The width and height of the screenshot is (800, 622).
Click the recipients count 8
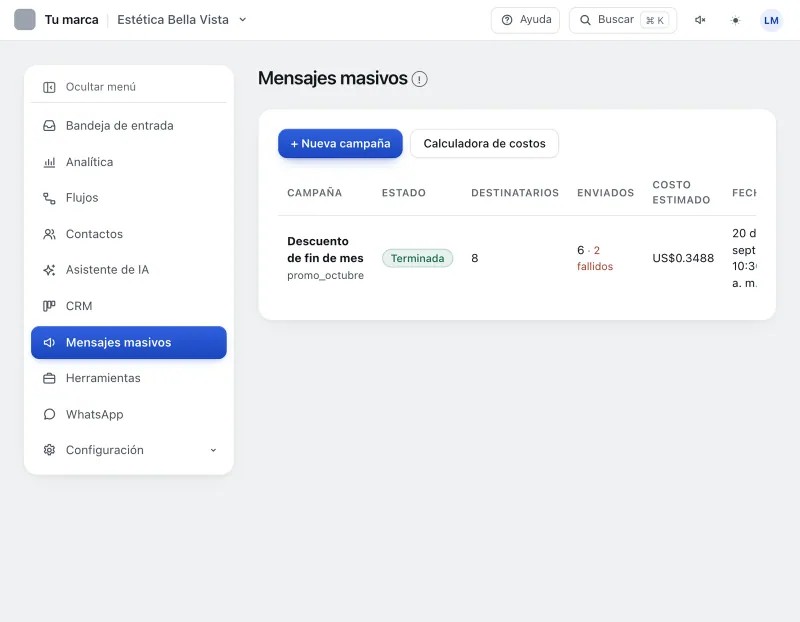pyautogui.click(x=474, y=258)
